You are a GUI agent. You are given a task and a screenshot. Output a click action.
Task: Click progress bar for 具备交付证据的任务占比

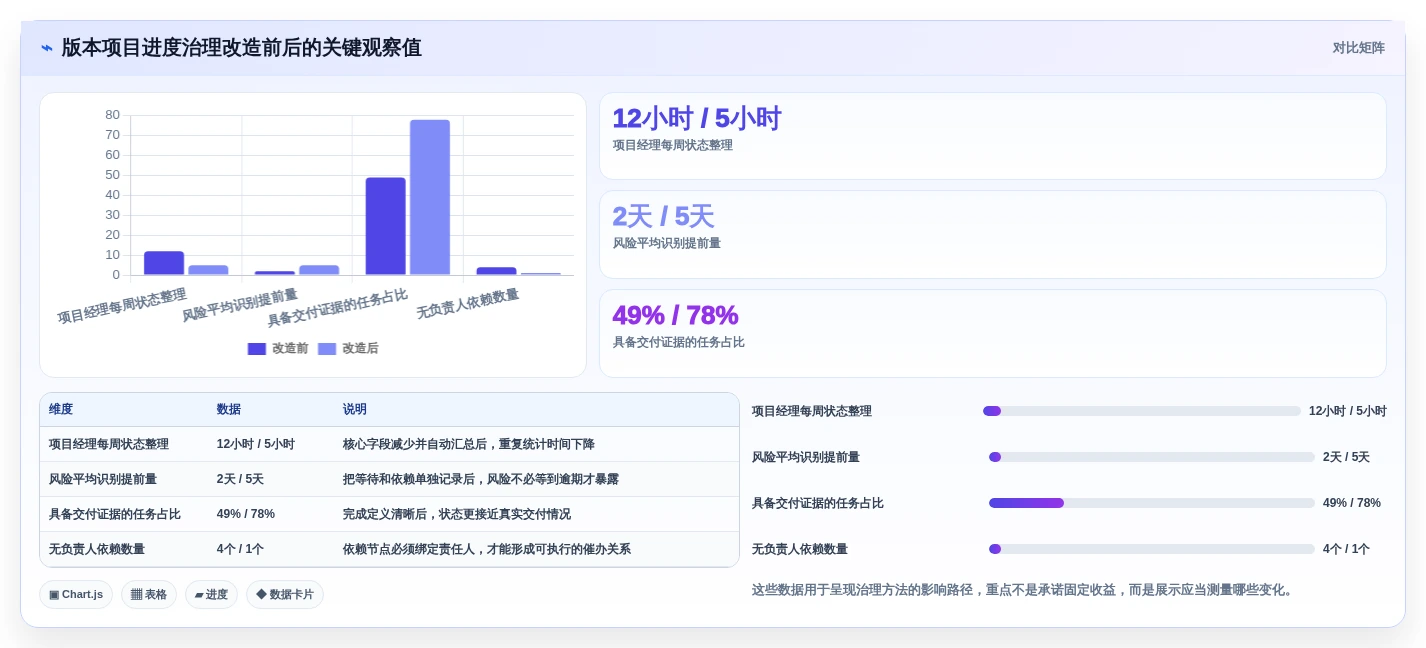1152,503
